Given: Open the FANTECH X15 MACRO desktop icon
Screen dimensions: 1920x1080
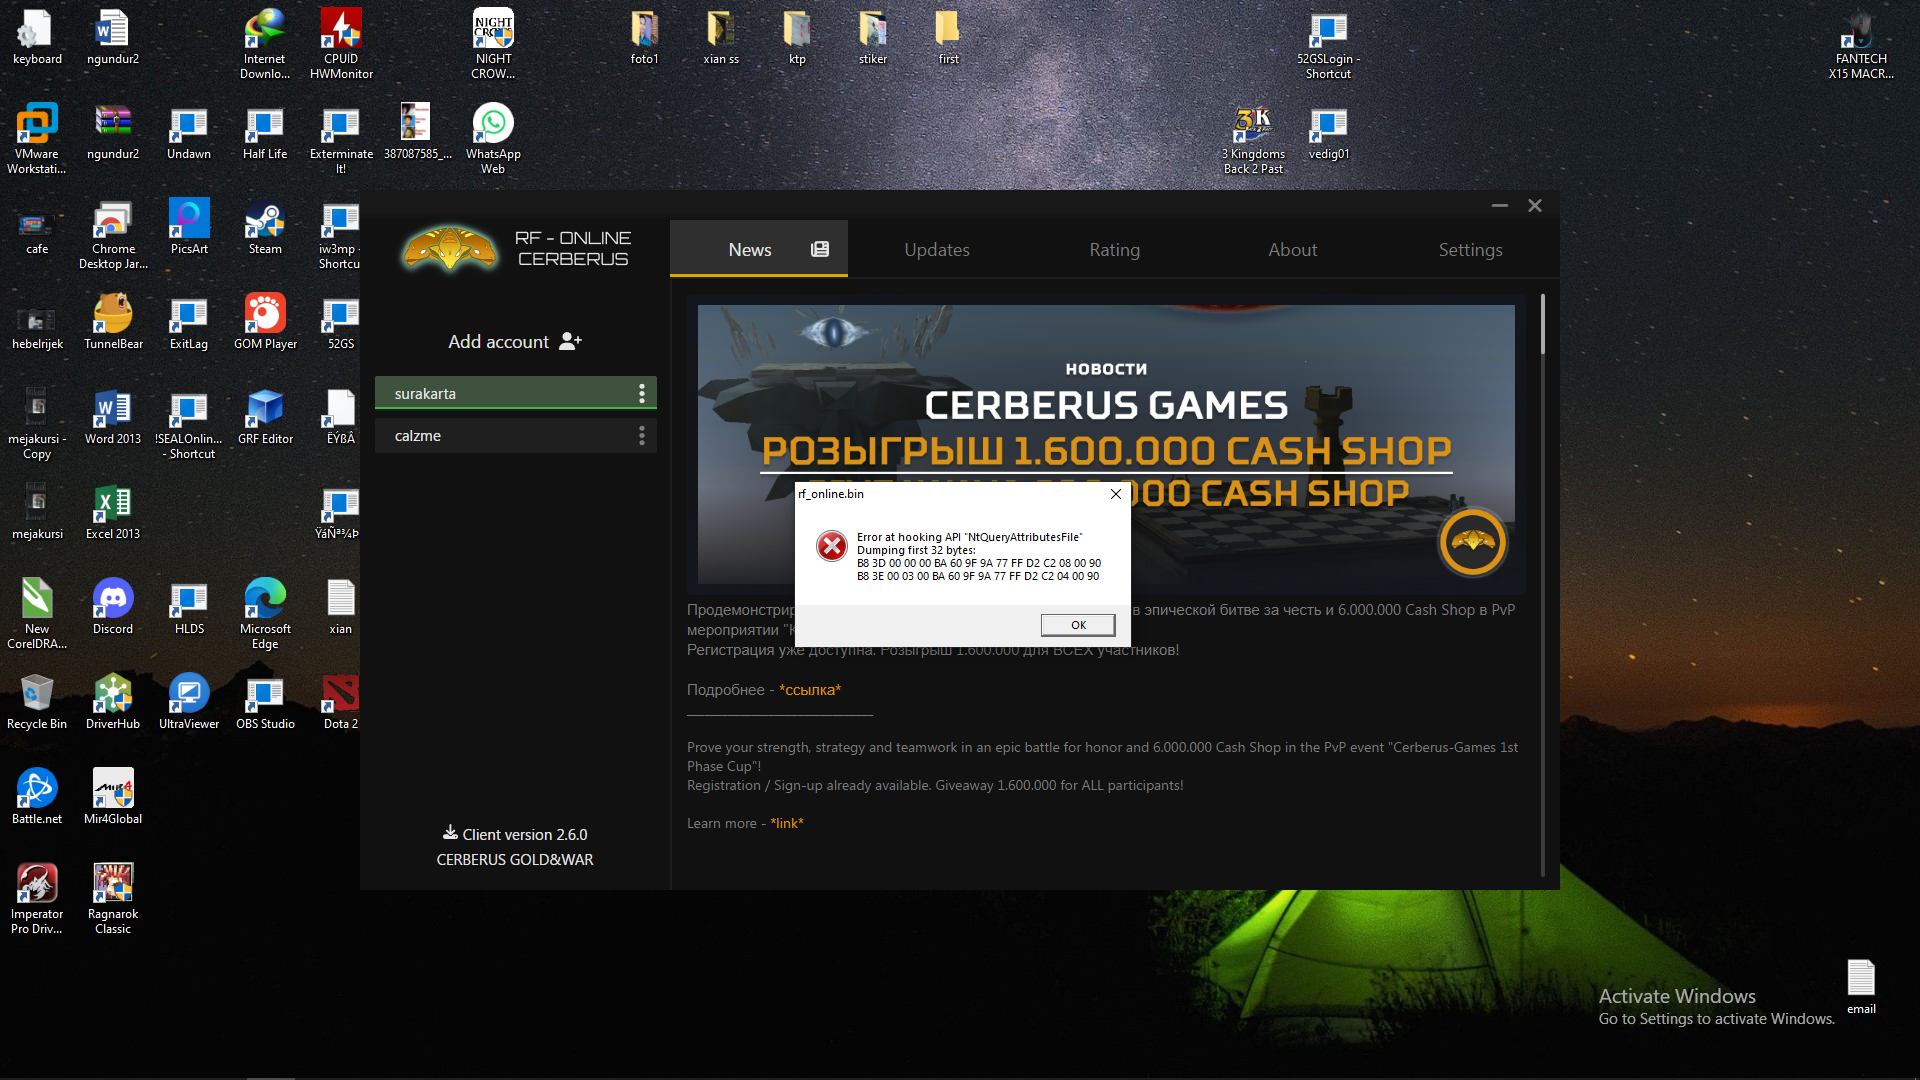Looking at the screenshot, I should point(1861,44).
